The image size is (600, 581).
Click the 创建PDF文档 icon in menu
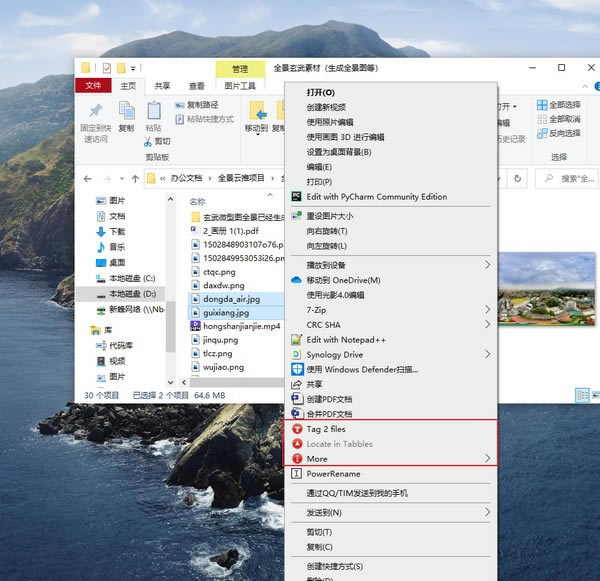click(x=296, y=399)
